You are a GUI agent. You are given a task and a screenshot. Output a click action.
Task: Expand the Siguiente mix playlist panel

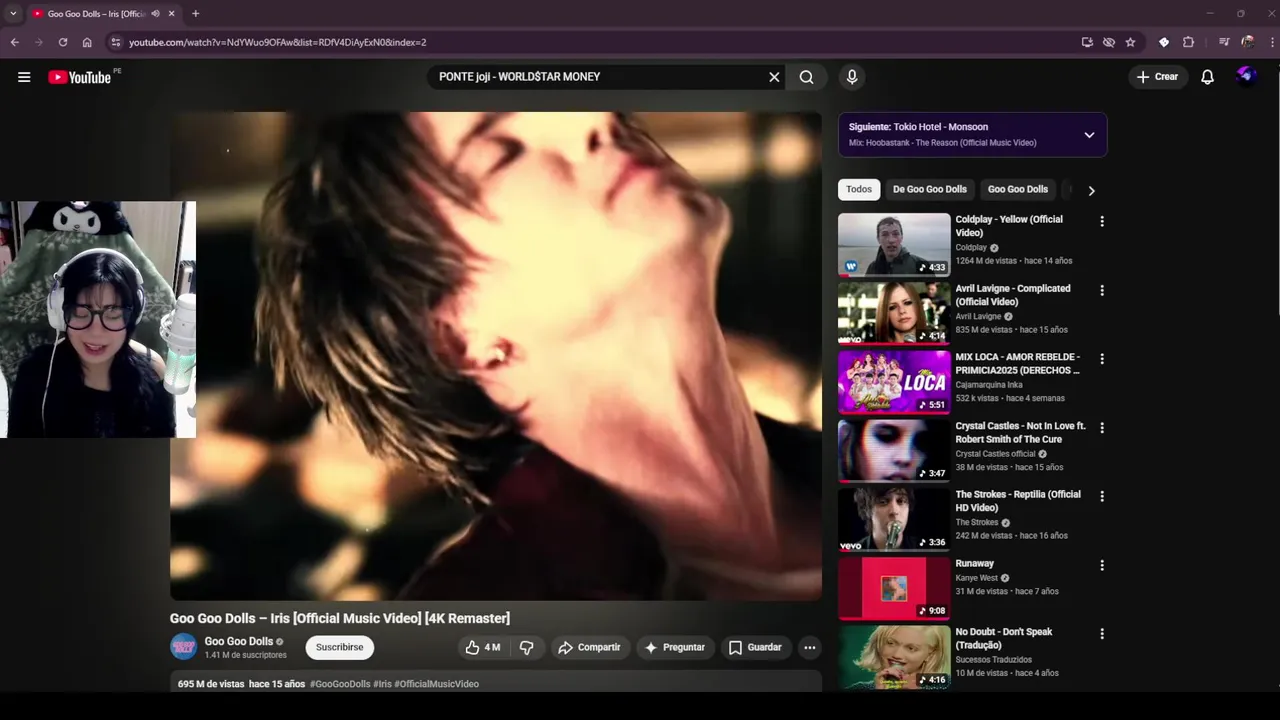click(x=1089, y=135)
